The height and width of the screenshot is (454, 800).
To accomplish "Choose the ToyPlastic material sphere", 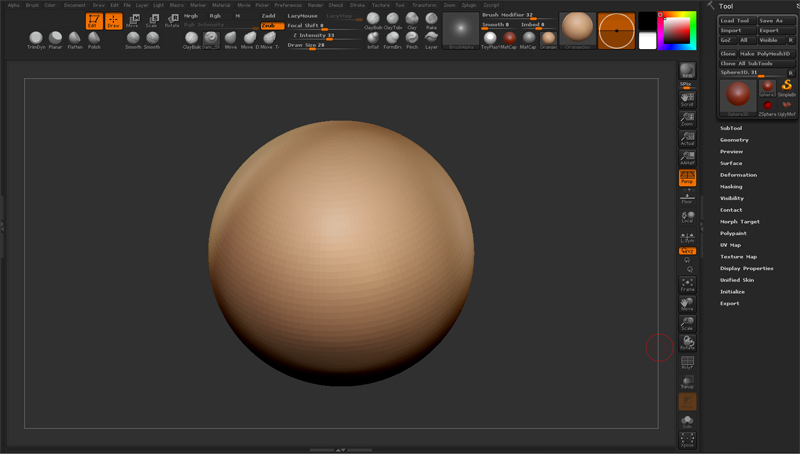I will [490, 40].
